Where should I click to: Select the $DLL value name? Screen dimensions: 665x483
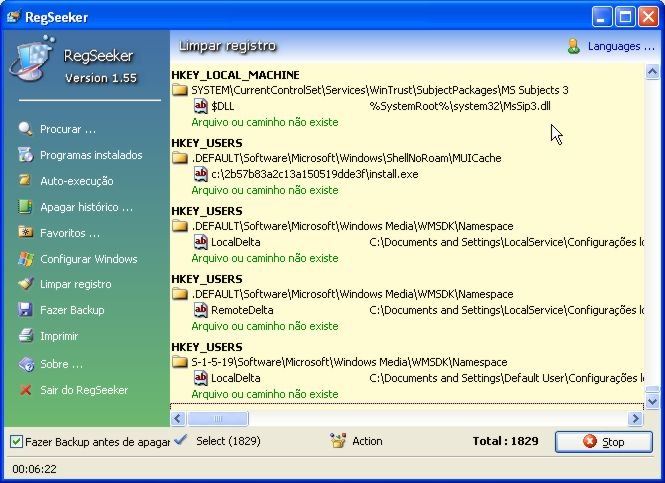coord(223,106)
